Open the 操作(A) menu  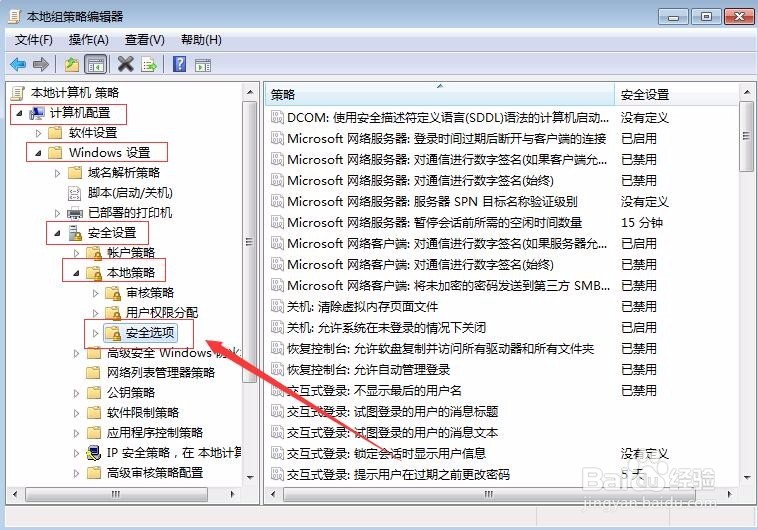click(x=88, y=40)
